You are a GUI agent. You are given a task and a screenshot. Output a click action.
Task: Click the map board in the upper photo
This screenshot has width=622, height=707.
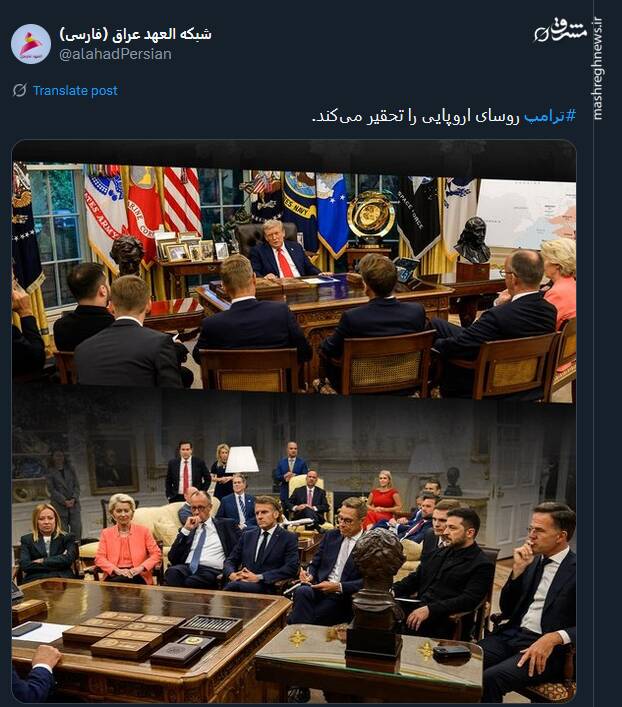tap(526, 213)
